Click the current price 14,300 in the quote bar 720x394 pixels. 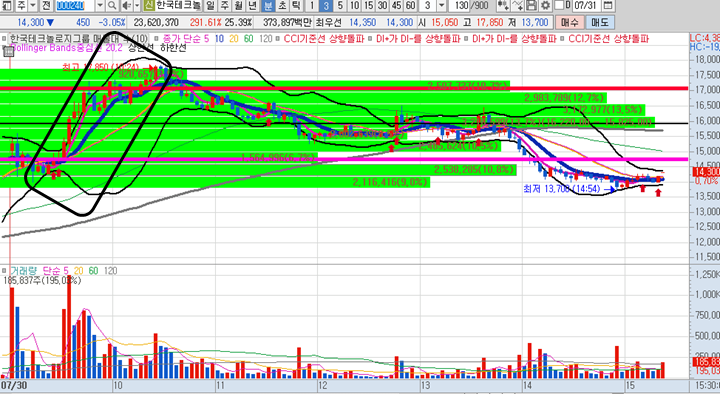[31, 22]
